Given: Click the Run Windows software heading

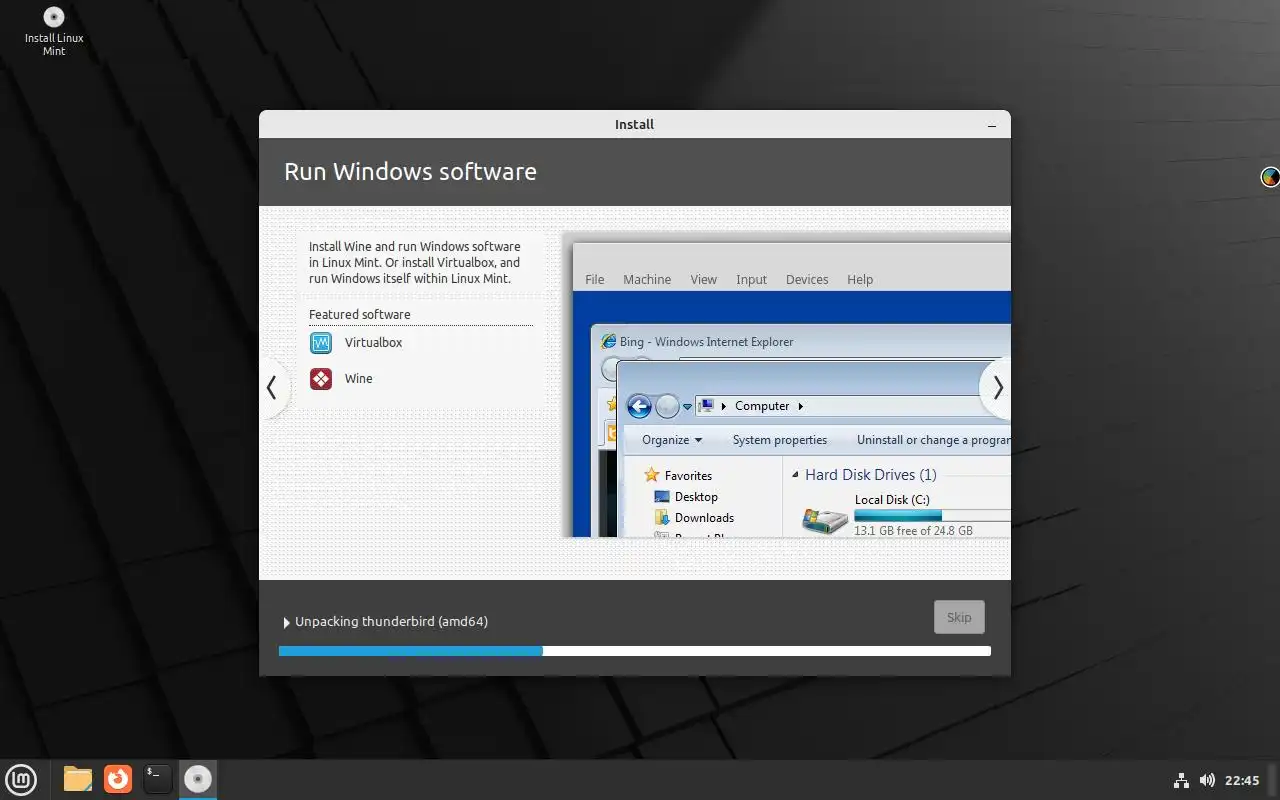Looking at the screenshot, I should click(410, 172).
